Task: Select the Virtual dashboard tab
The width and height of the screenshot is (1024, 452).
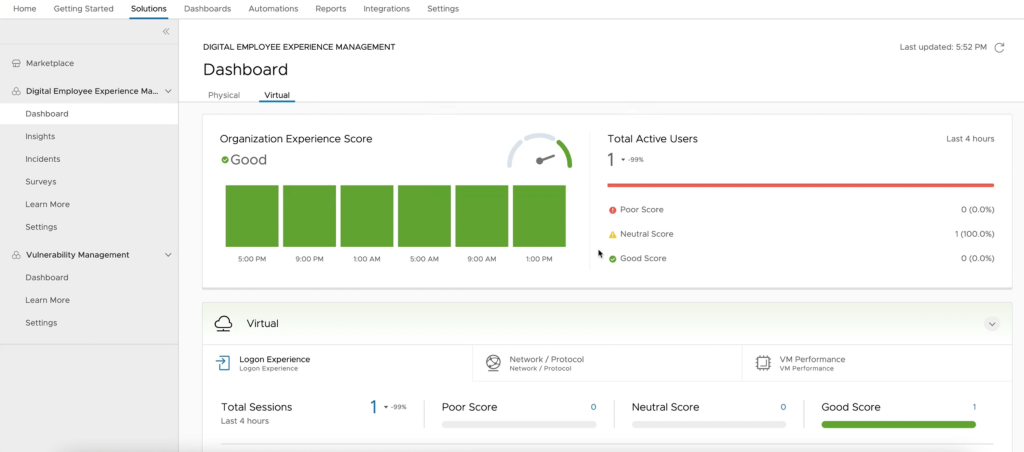Action: point(277,95)
